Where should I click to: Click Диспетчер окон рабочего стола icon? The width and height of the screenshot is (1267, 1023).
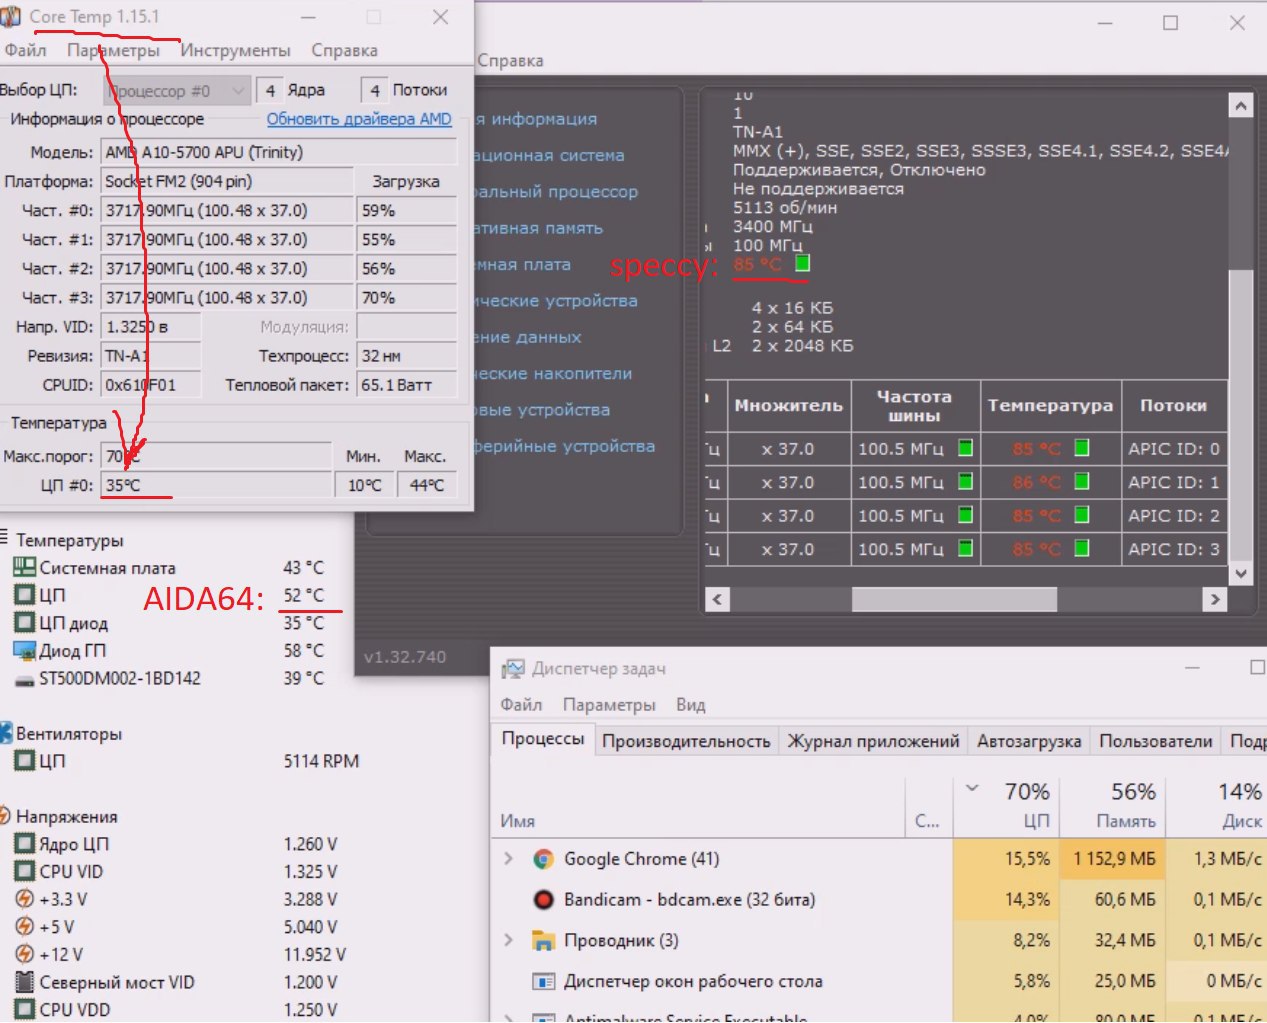pos(543,982)
